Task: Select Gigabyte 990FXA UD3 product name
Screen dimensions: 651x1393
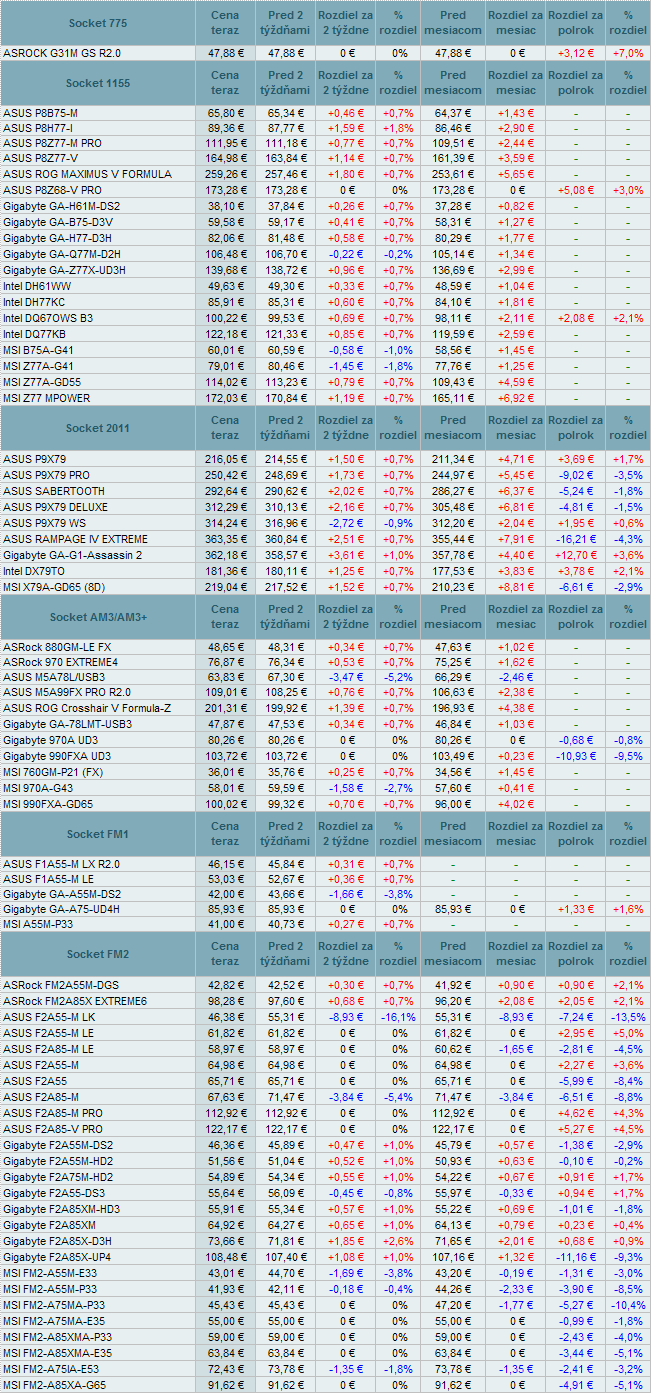Action: pyautogui.click(x=57, y=755)
